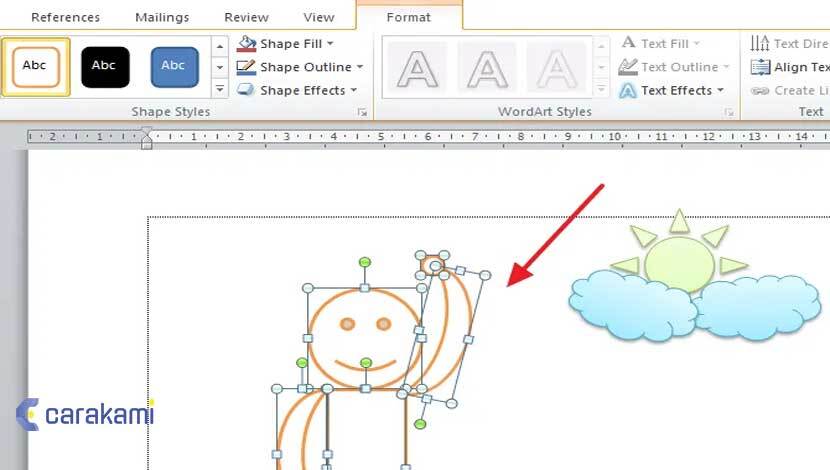Viewport: 830px width, 470px height.
Task: Click the Create Link chain icon
Action: tap(760, 91)
